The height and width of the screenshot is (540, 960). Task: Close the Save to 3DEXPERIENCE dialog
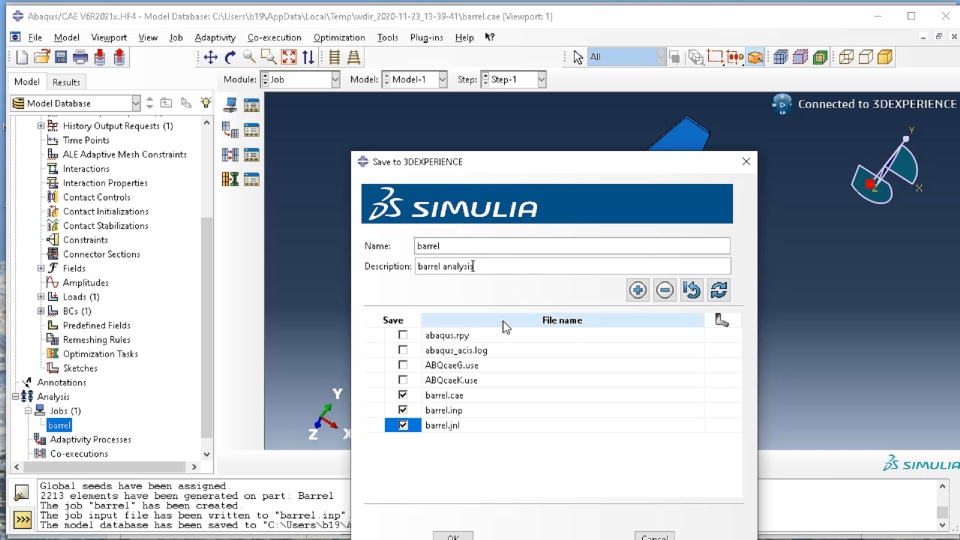[746, 162]
